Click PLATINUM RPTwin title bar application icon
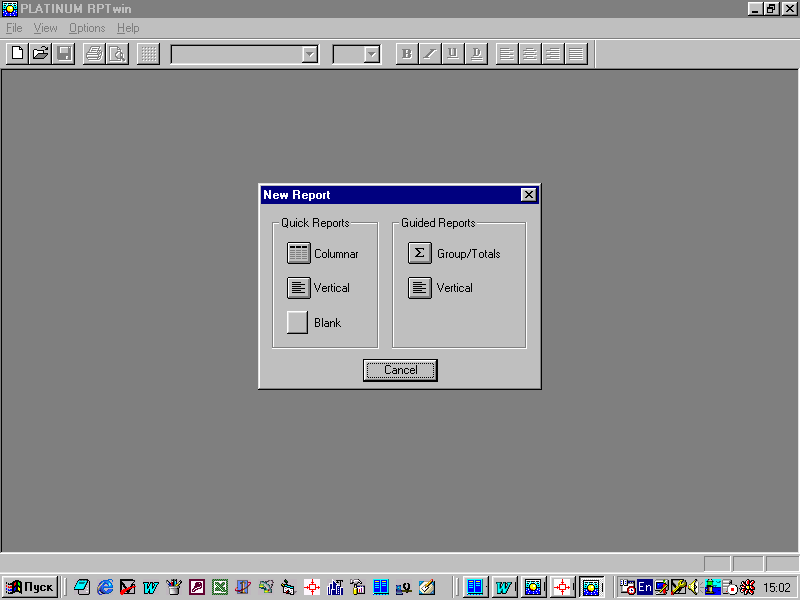Screen dimensions: 800x600 tap(10, 9)
